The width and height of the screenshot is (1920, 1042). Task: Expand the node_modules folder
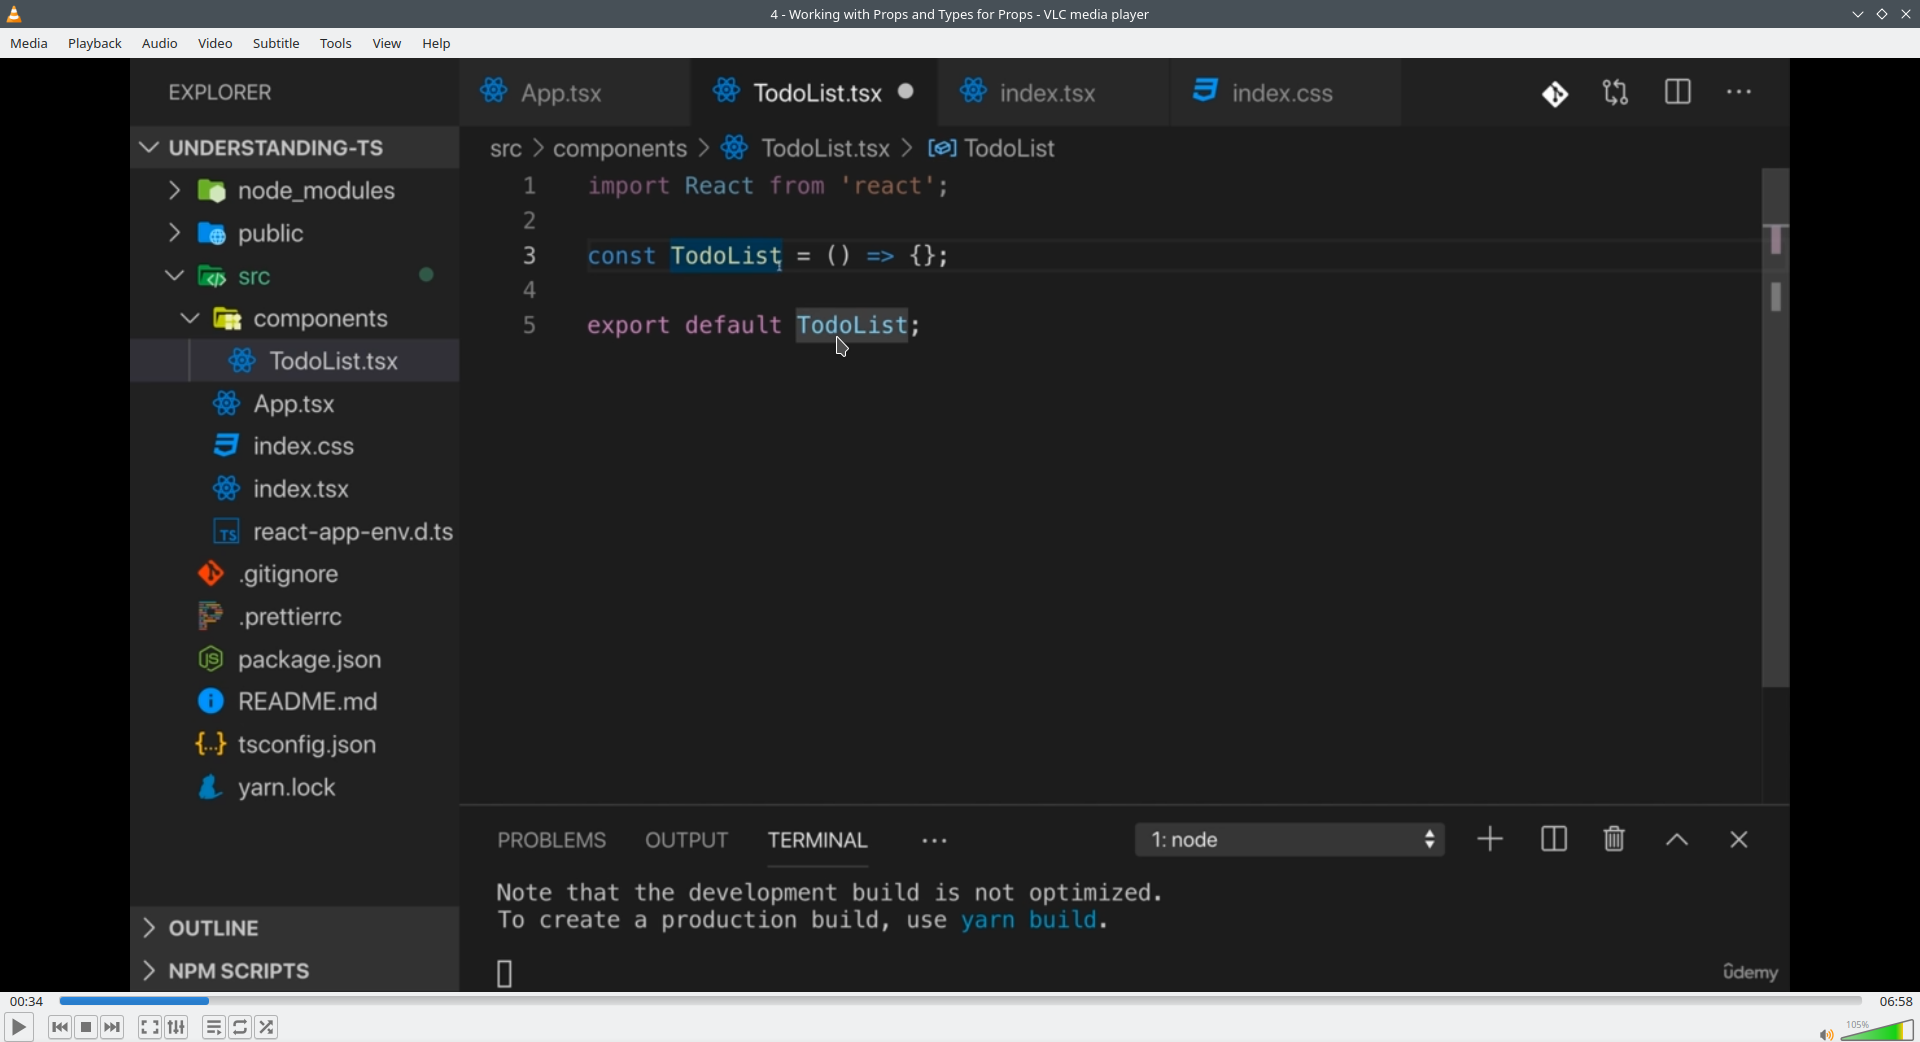(x=294, y=191)
